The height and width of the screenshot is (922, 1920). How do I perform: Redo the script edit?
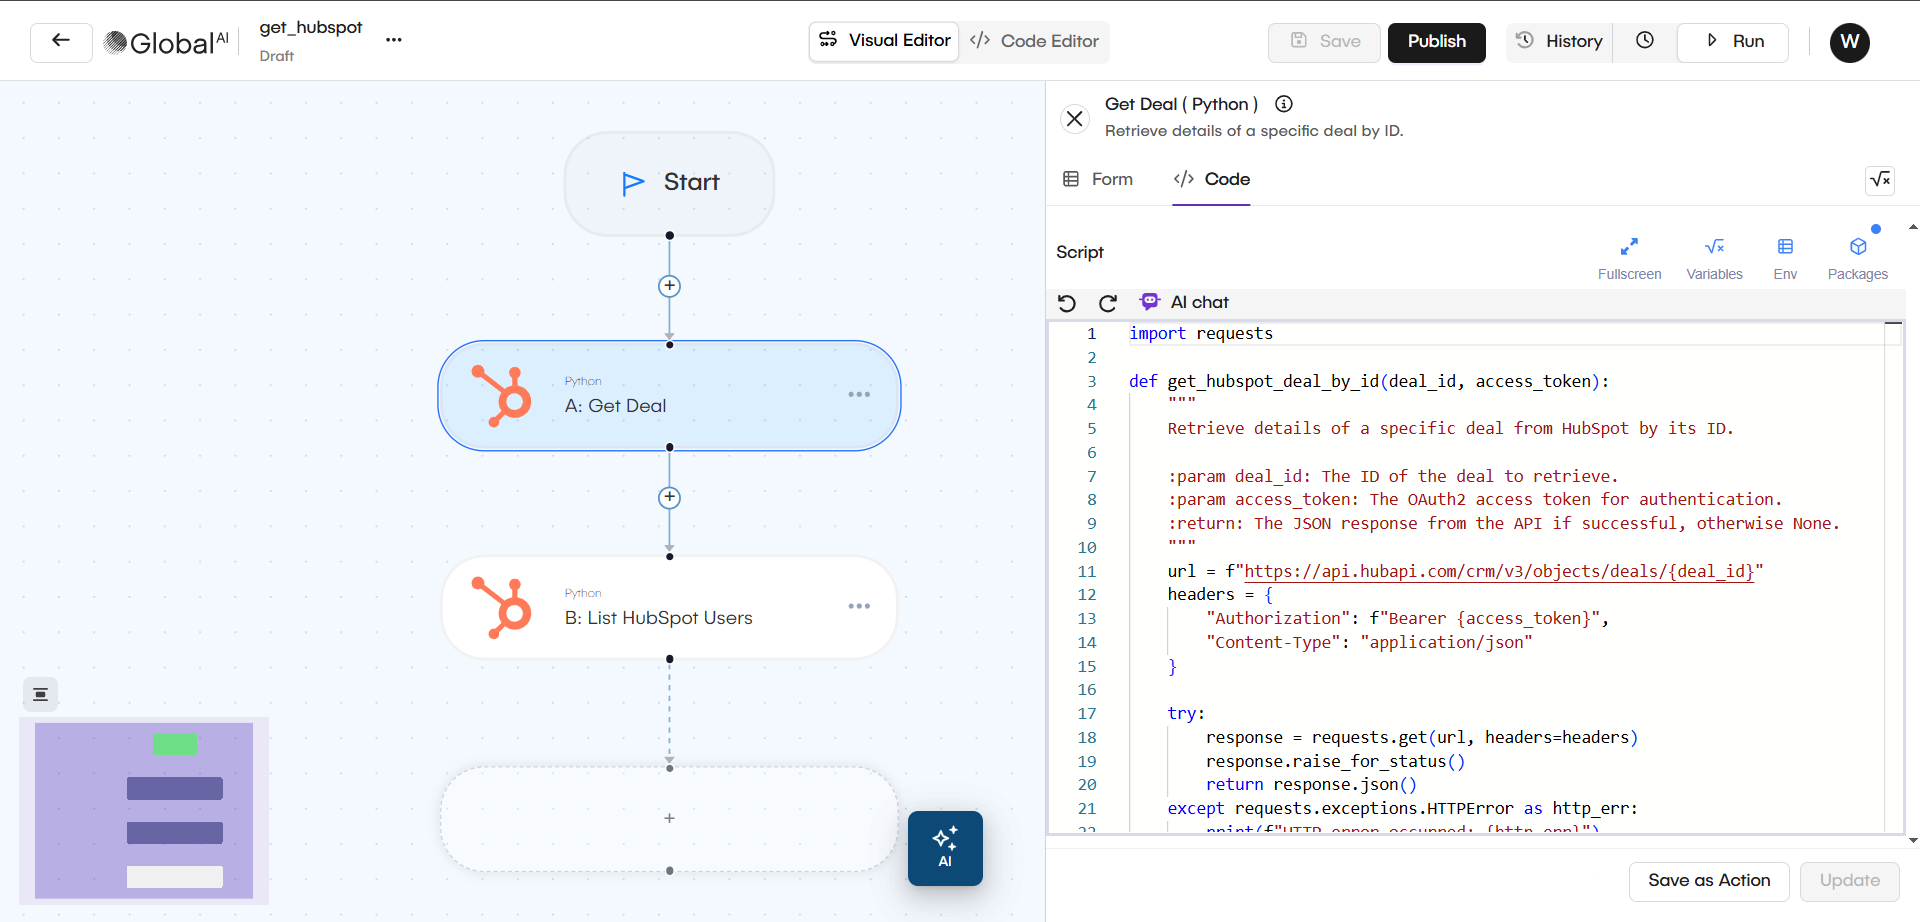pos(1107,303)
